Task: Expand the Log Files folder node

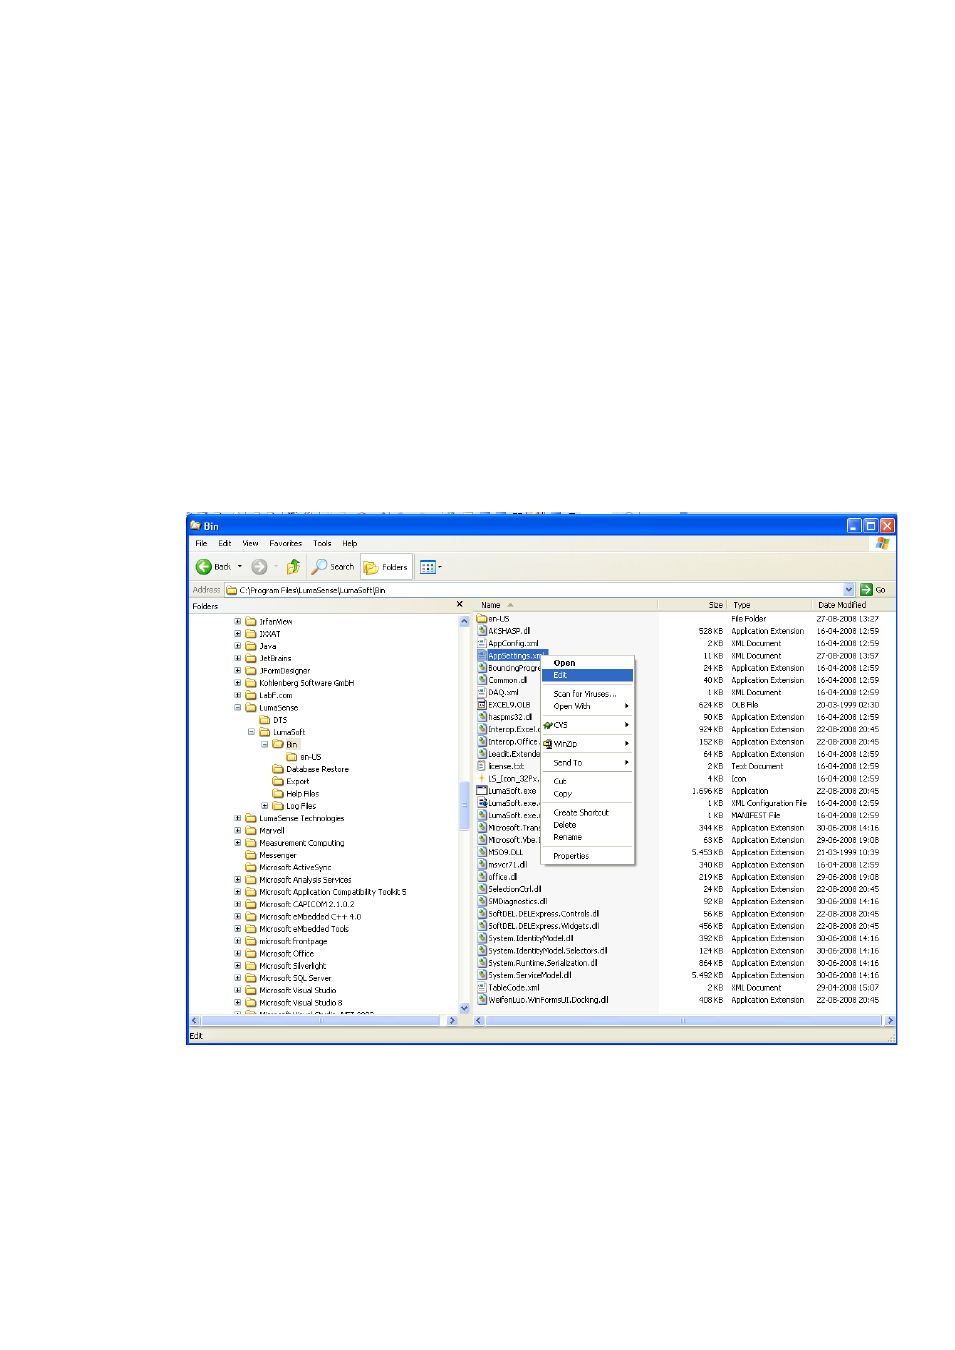Action: tap(265, 806)
